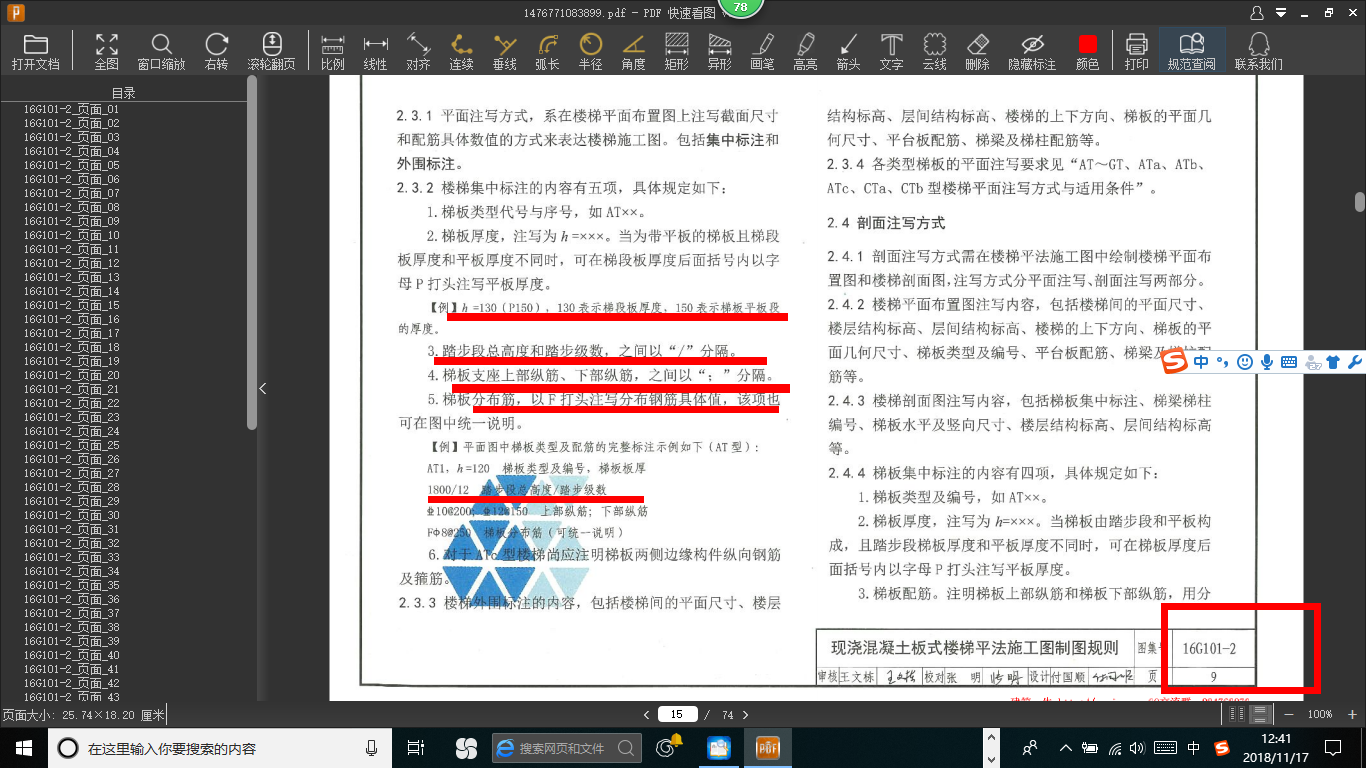Open the PDF app on the taskbar
Viewport: 1366px width, 768px height.
click(x=767, y=748)
